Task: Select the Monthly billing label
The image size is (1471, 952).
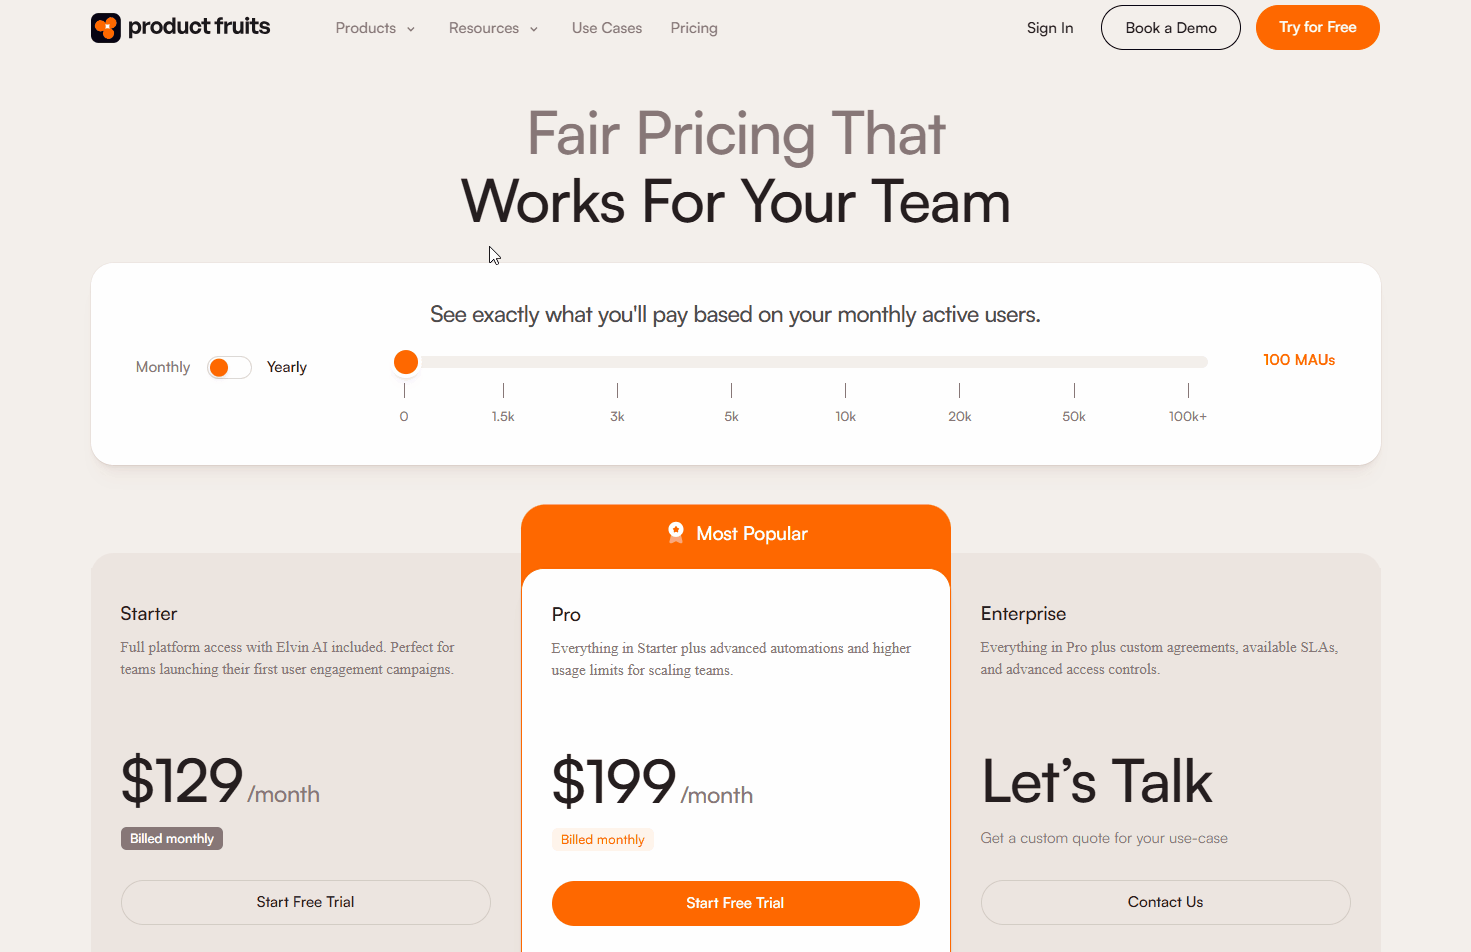Action: 163,367
